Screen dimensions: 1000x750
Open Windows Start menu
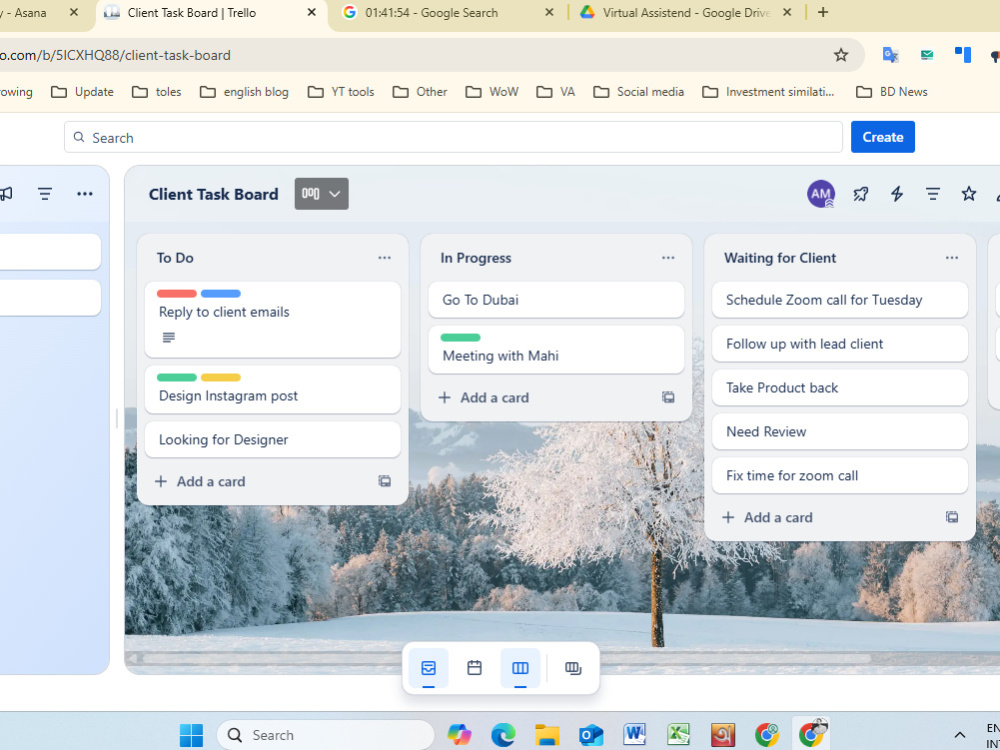(191, 735)
